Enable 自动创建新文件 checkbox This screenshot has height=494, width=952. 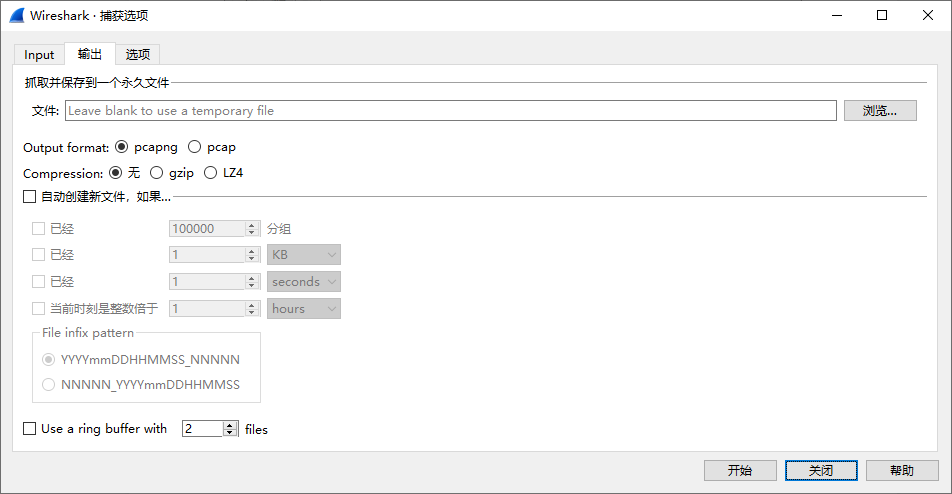[x=29, y=197]
